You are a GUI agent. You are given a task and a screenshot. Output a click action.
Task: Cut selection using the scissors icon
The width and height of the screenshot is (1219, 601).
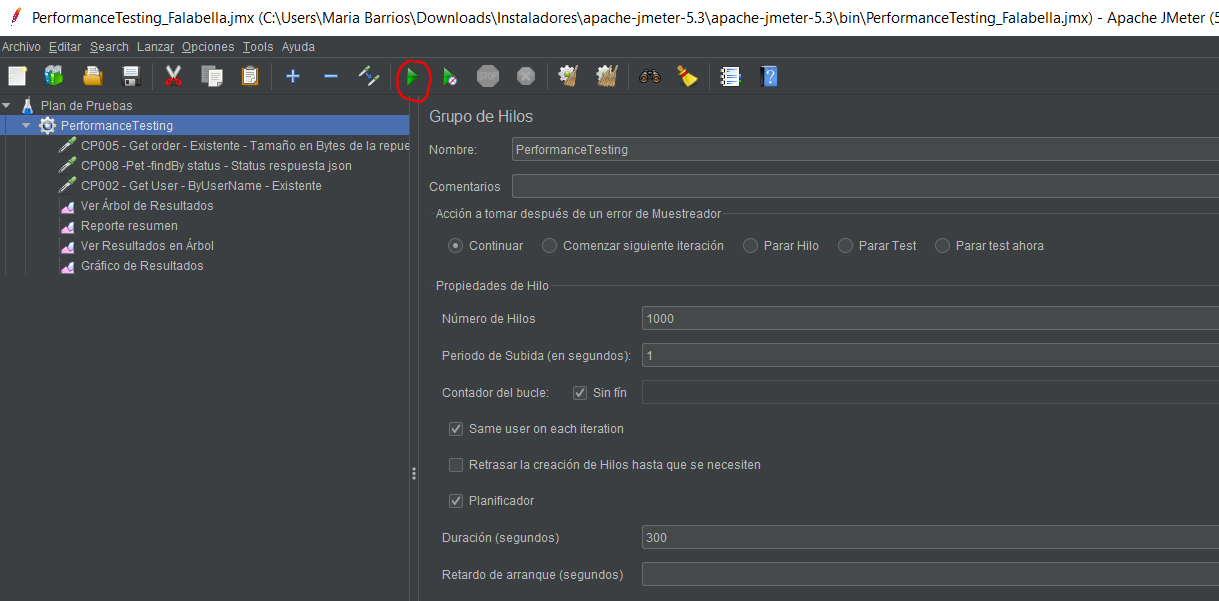pos(173,76)
